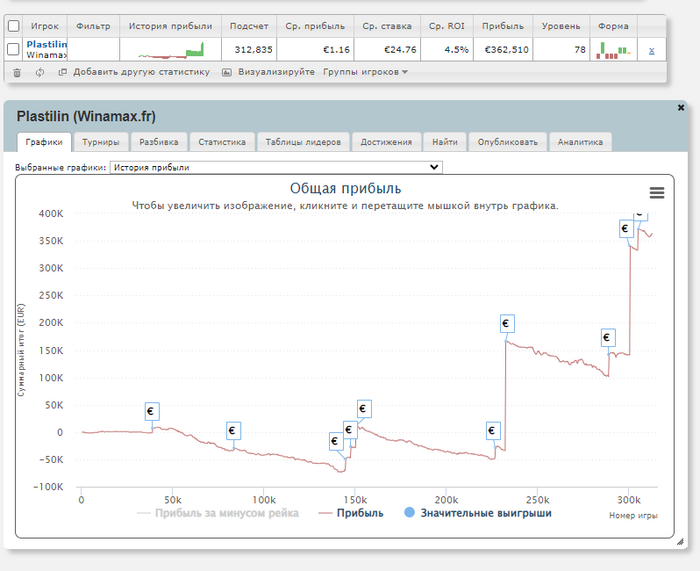The height and width of the screenshot is (571, 700).
Task: Click the copy icon beside Добавить другую статистику
Action: (62, 72)
